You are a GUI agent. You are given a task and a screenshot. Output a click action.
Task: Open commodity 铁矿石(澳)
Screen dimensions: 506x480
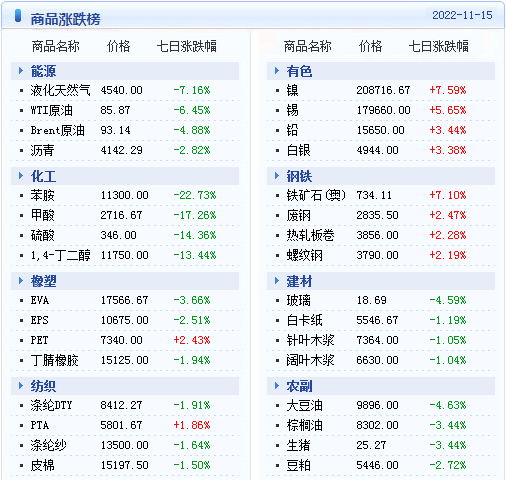[316, 195]
